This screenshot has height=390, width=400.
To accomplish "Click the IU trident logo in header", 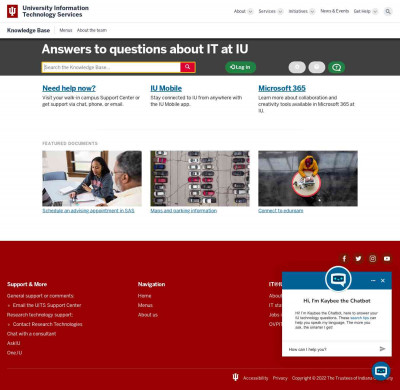I will click(x=12, y=11).
